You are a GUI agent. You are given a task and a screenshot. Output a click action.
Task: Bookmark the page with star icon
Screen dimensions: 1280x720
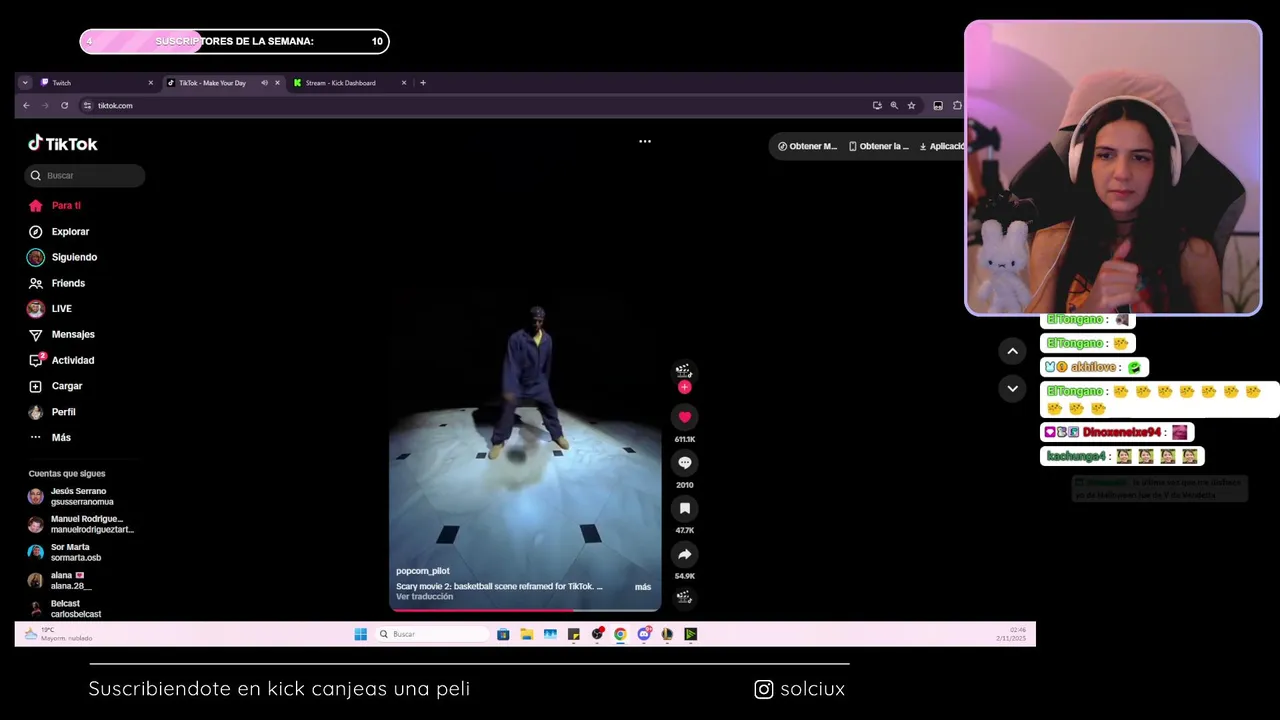pyautogui.click(x=911, y=105)
